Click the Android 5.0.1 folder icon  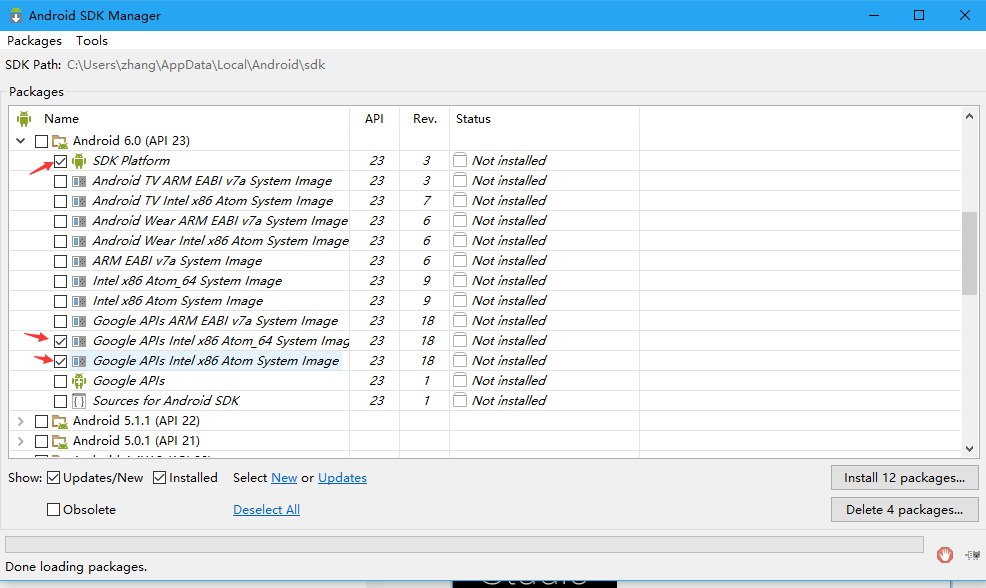pos(60,441)
